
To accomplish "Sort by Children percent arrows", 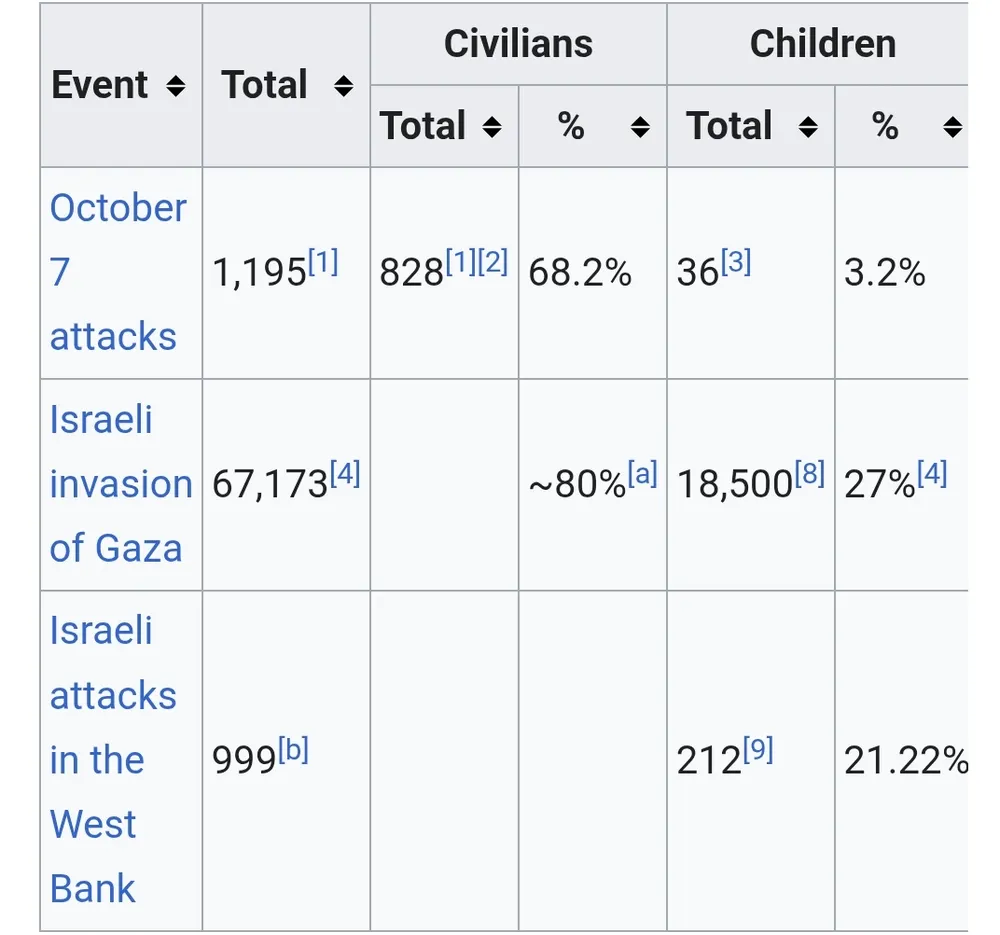I will (953, 128).
